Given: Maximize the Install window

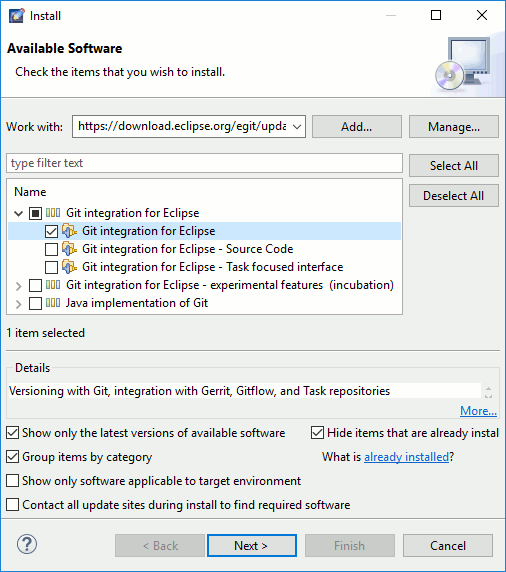Looking at the screenshot, I should (436, 15).
